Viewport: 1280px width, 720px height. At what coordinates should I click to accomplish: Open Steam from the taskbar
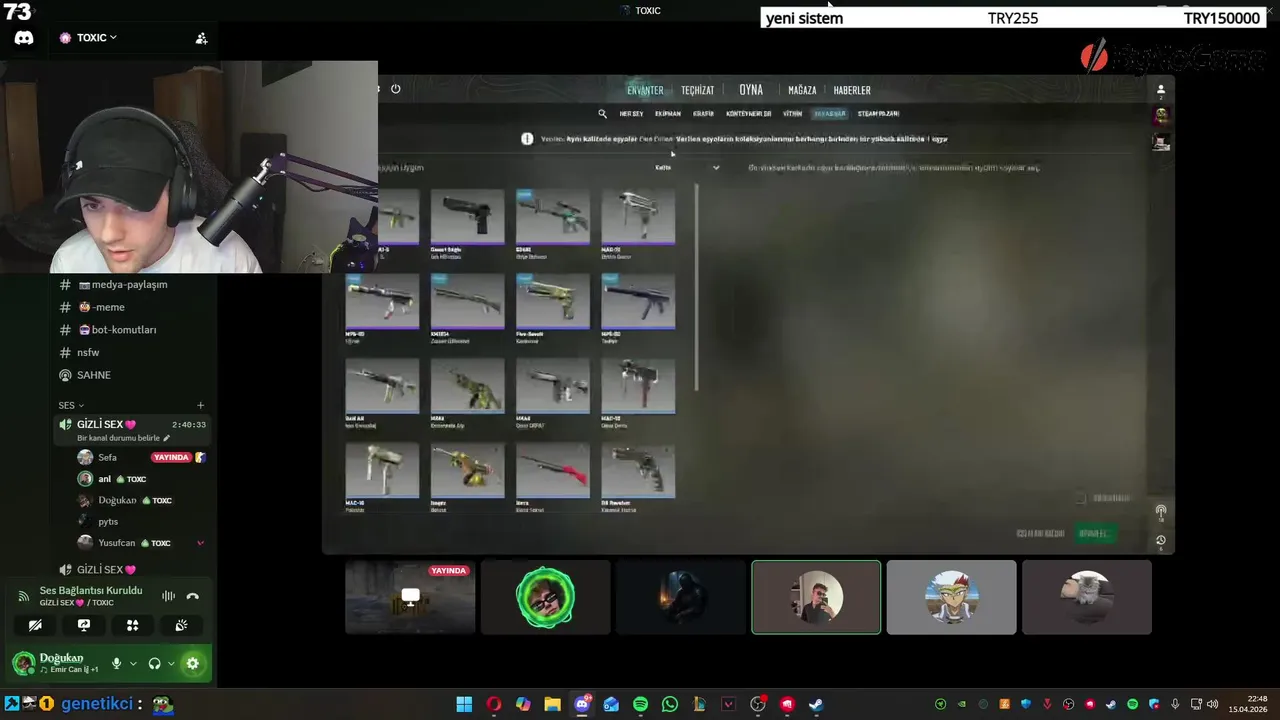(816, 704)
